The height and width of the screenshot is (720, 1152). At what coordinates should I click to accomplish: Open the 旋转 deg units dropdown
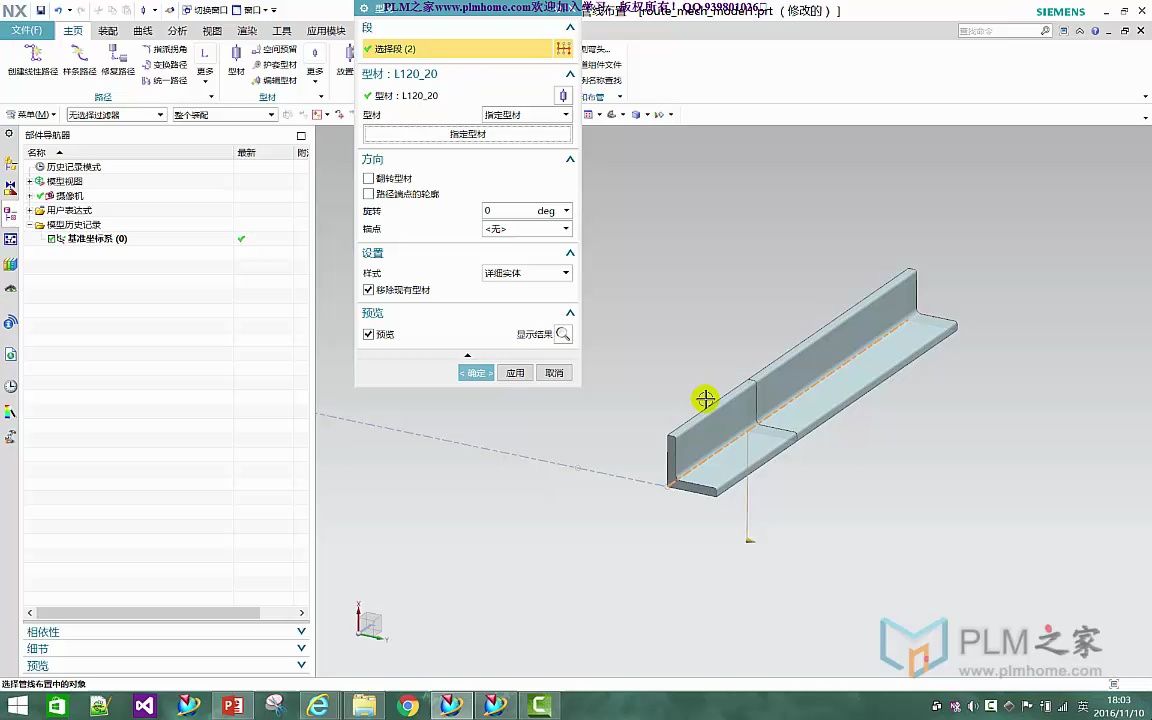pos(566,211)
